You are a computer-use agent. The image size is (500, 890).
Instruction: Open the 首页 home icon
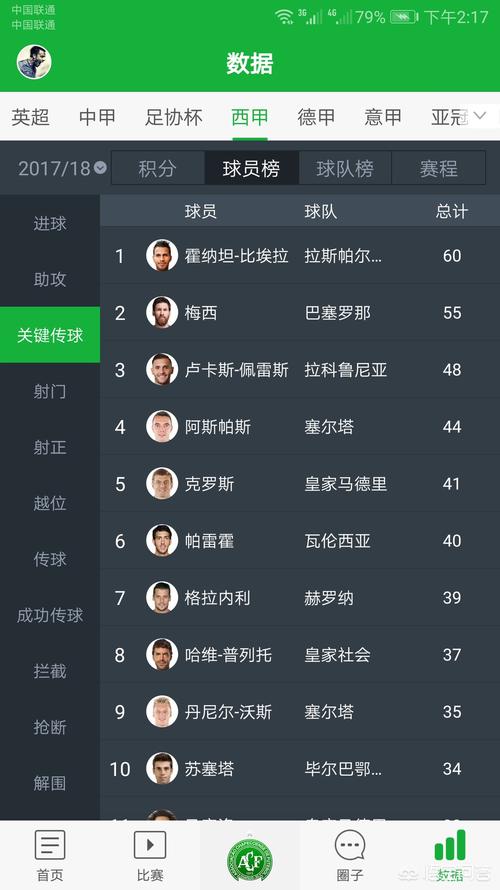pyautogui.click(x=50, y=845)
